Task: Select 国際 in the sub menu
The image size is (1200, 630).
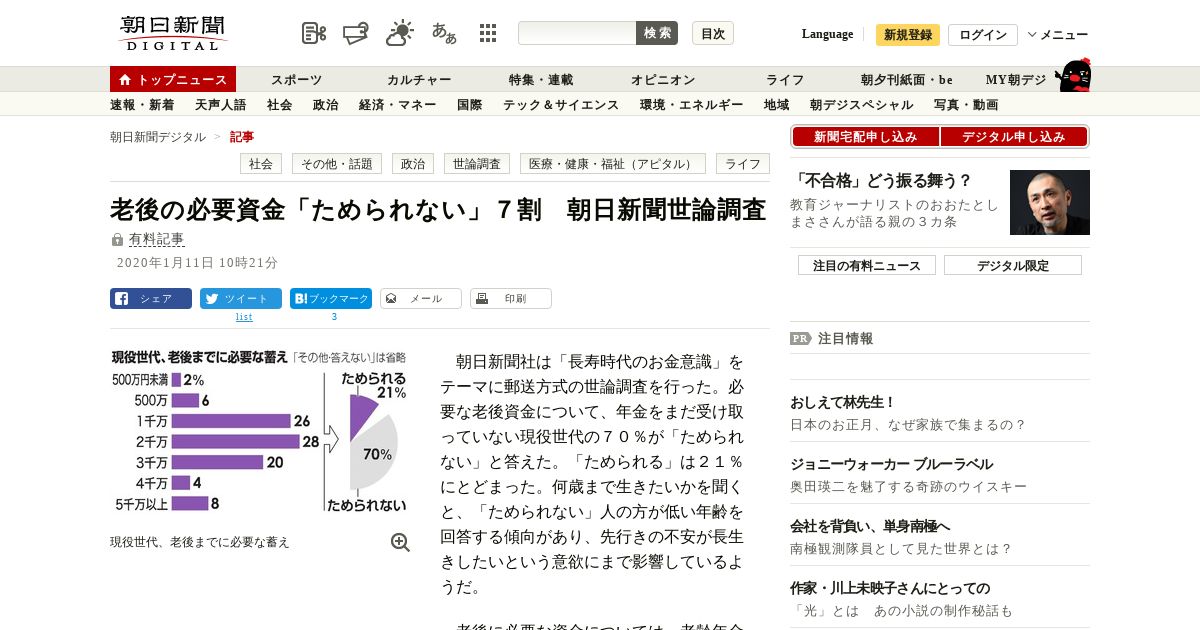Action: pos(470,104)
